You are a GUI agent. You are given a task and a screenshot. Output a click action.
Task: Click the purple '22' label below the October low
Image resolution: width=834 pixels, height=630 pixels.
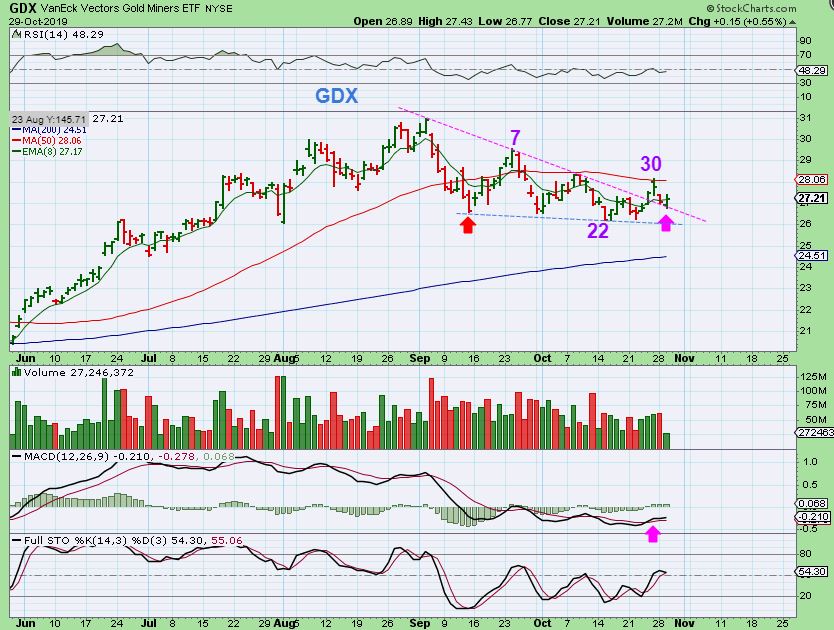click(x=598, y=231)
